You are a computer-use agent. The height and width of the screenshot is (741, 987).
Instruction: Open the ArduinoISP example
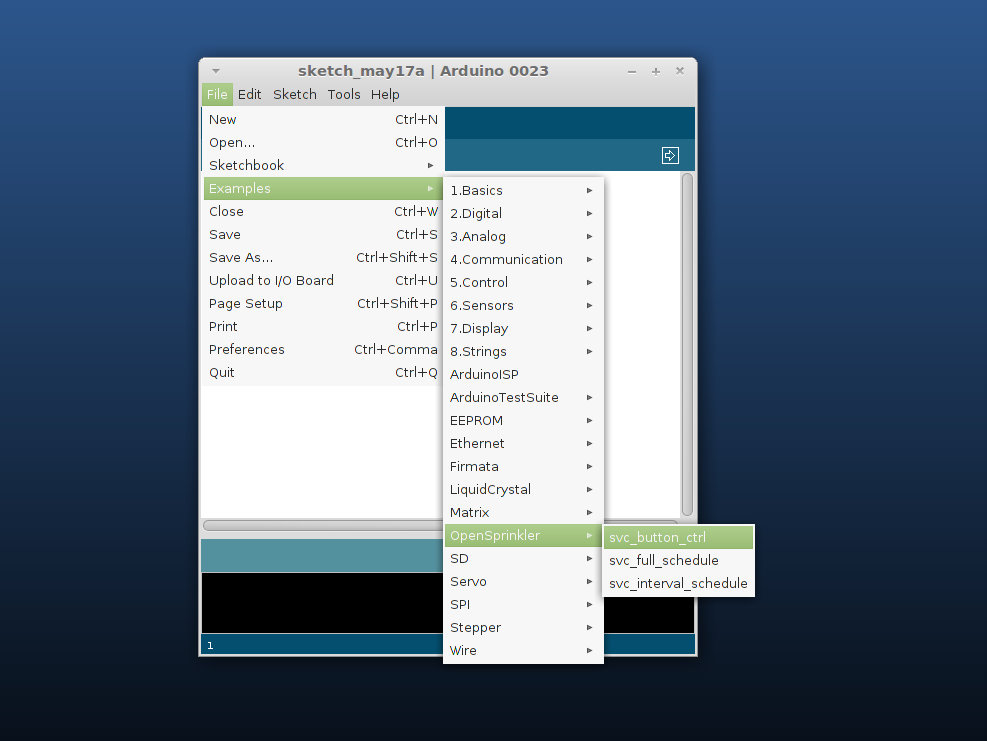point(523,374)
